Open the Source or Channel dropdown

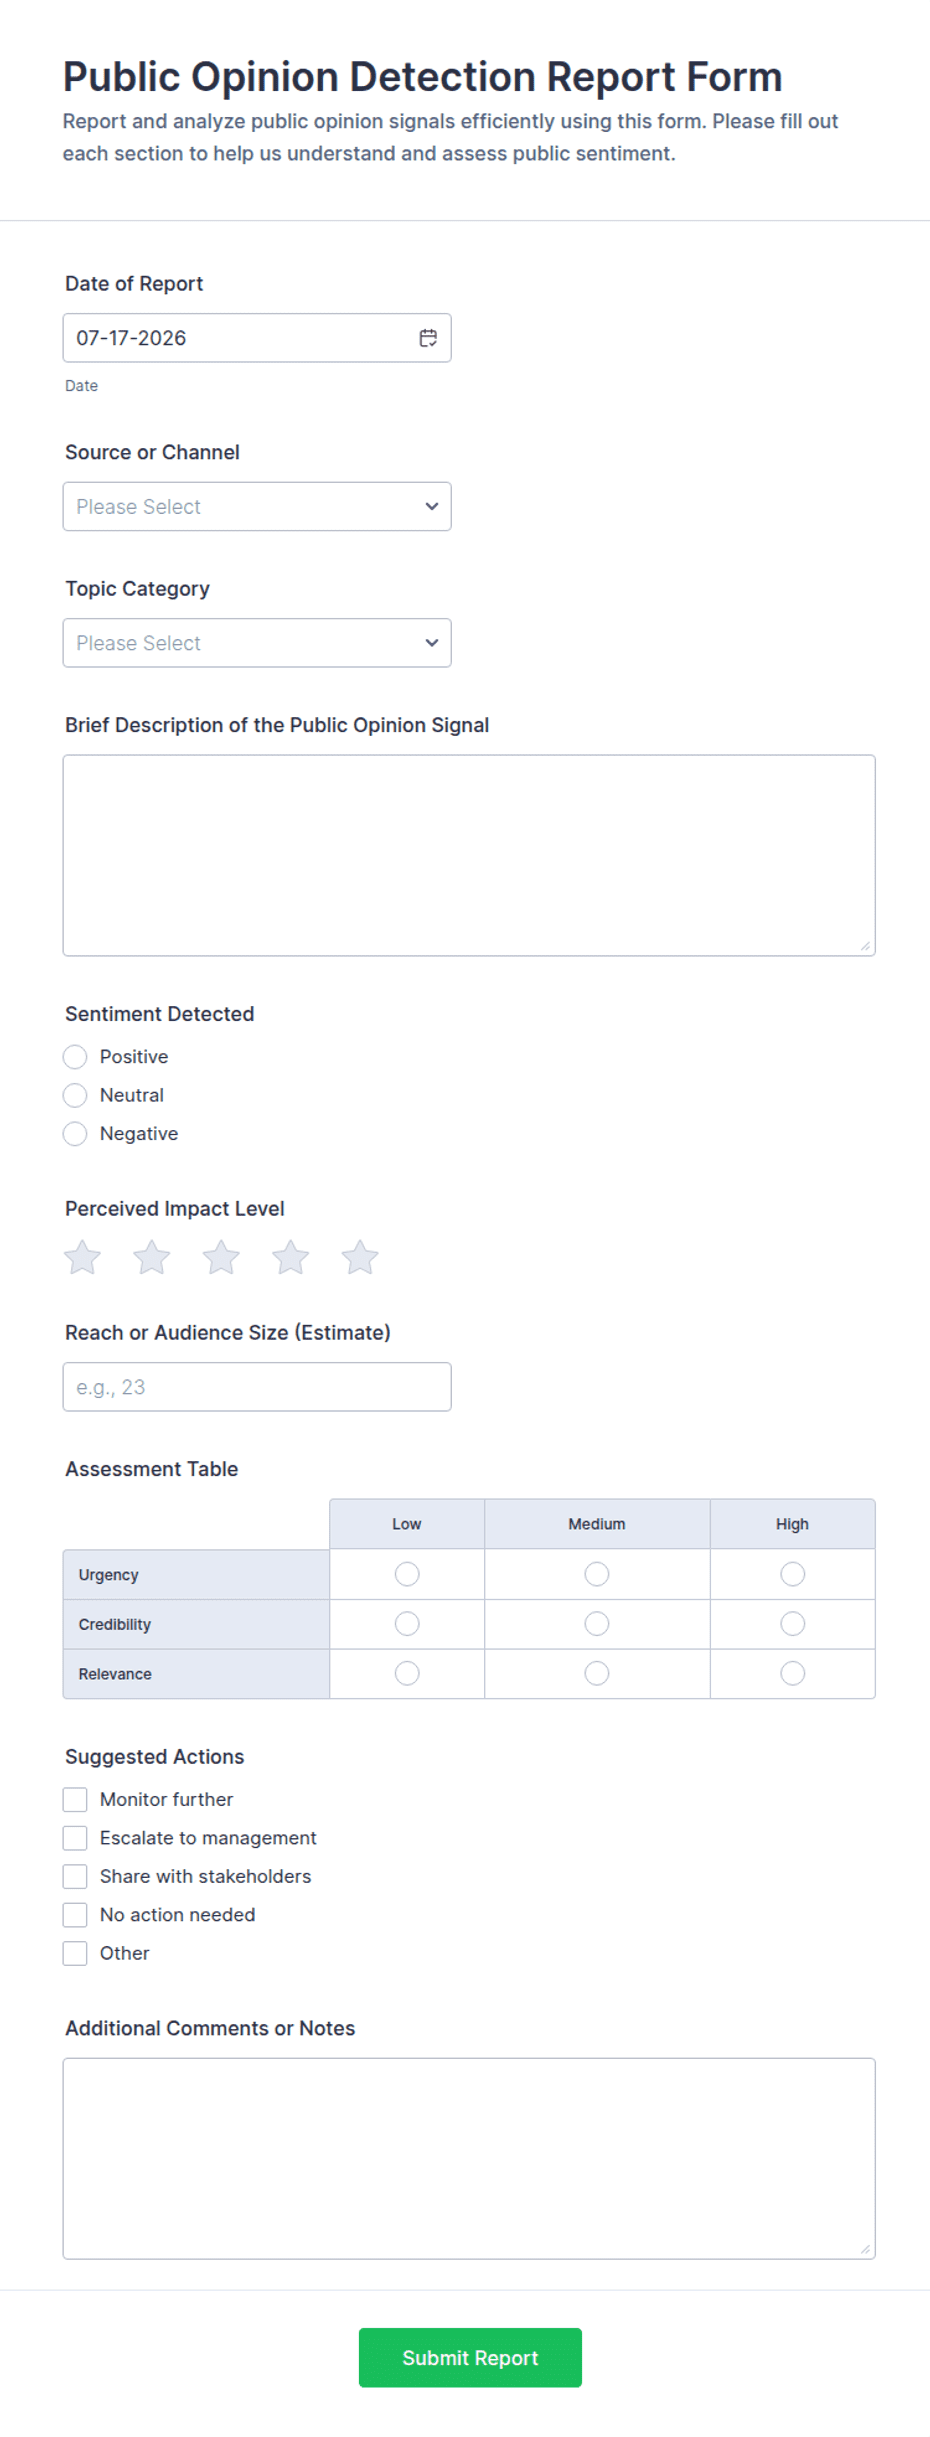click(x=257, y=507)
